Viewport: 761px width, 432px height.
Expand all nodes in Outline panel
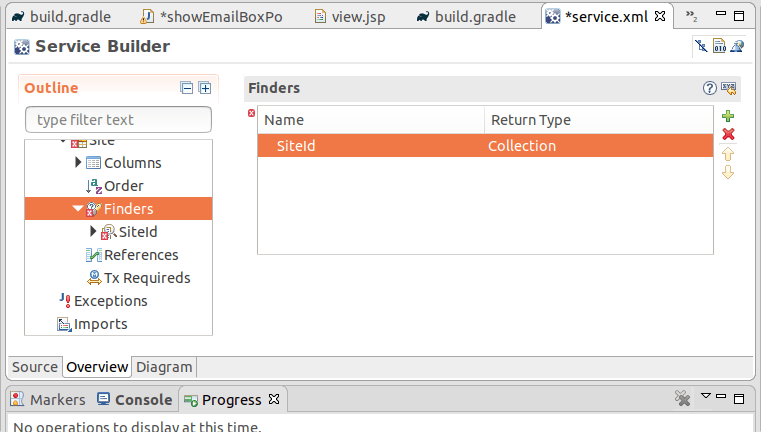pos(204,88)
